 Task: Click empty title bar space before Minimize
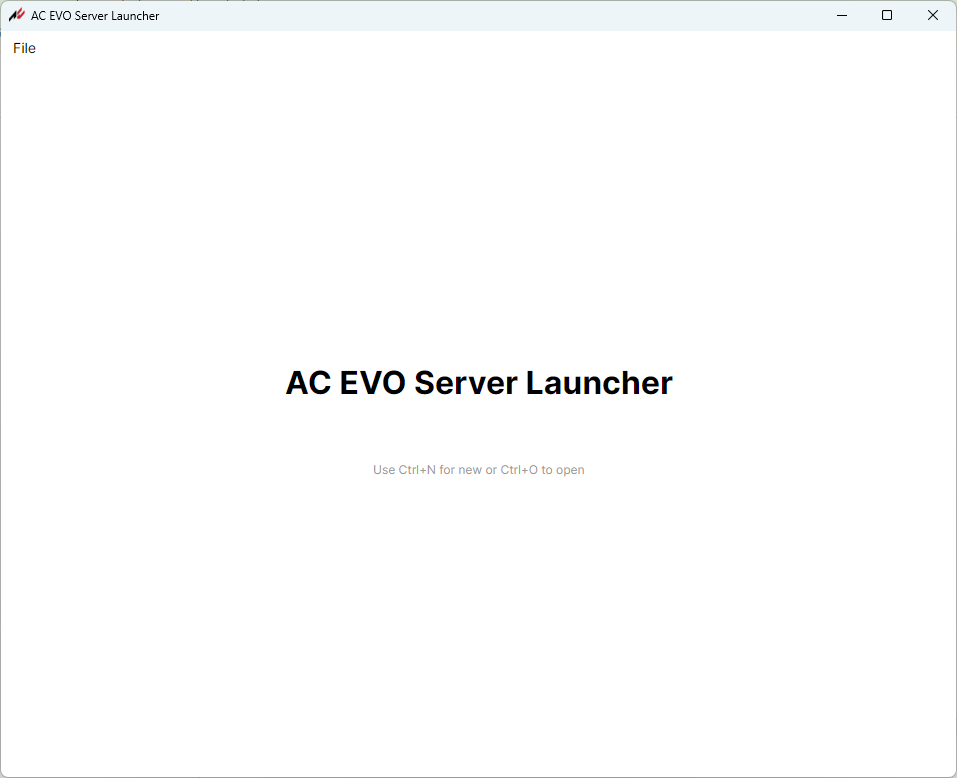point(500,15)
